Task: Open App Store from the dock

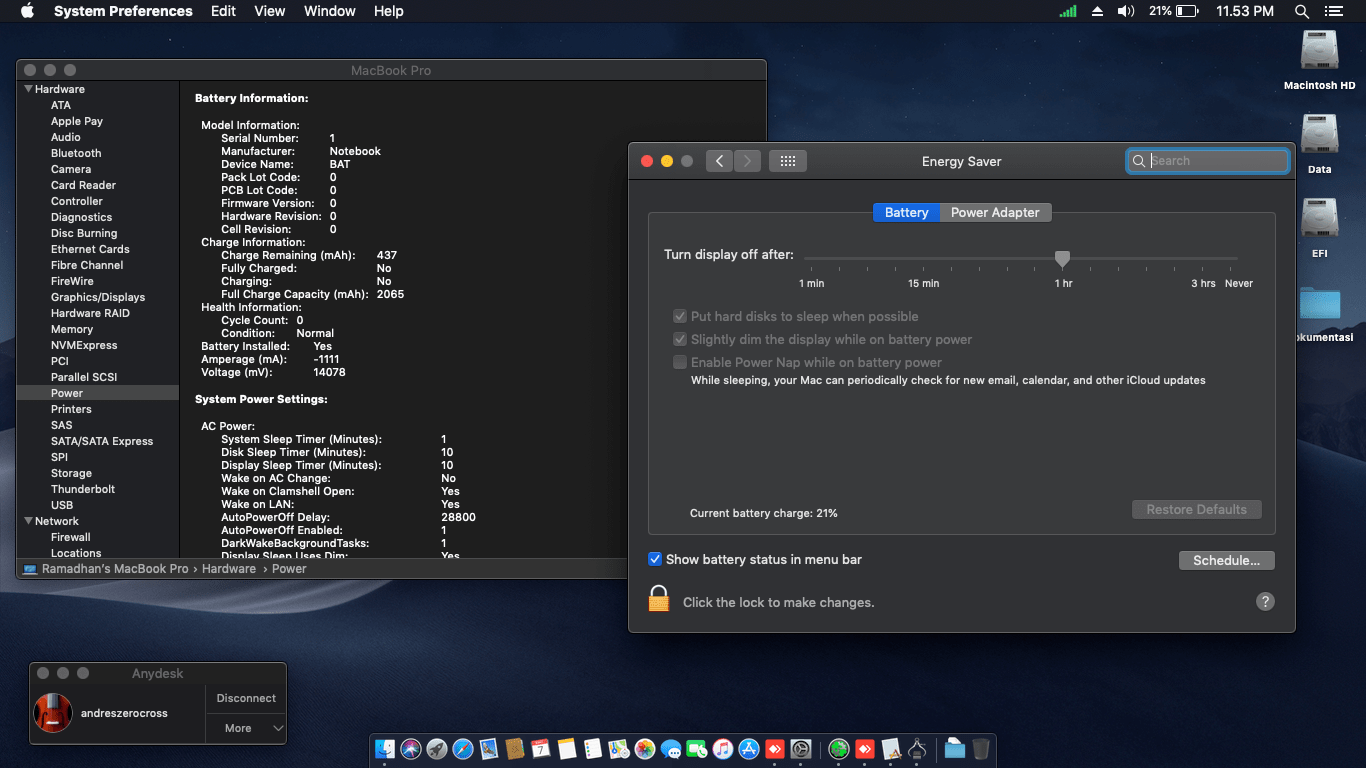Action: (749, 749)
